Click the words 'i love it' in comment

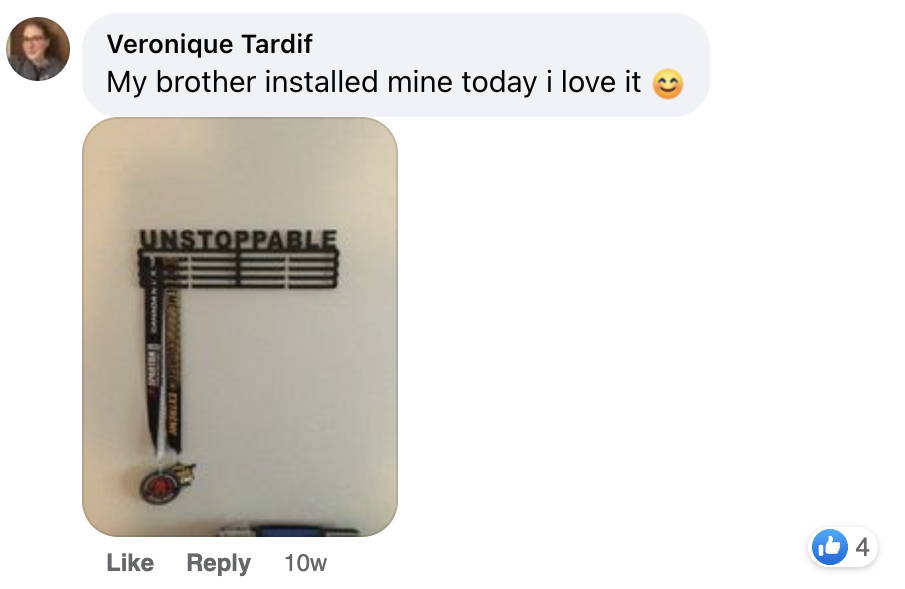tap(593, 82)
